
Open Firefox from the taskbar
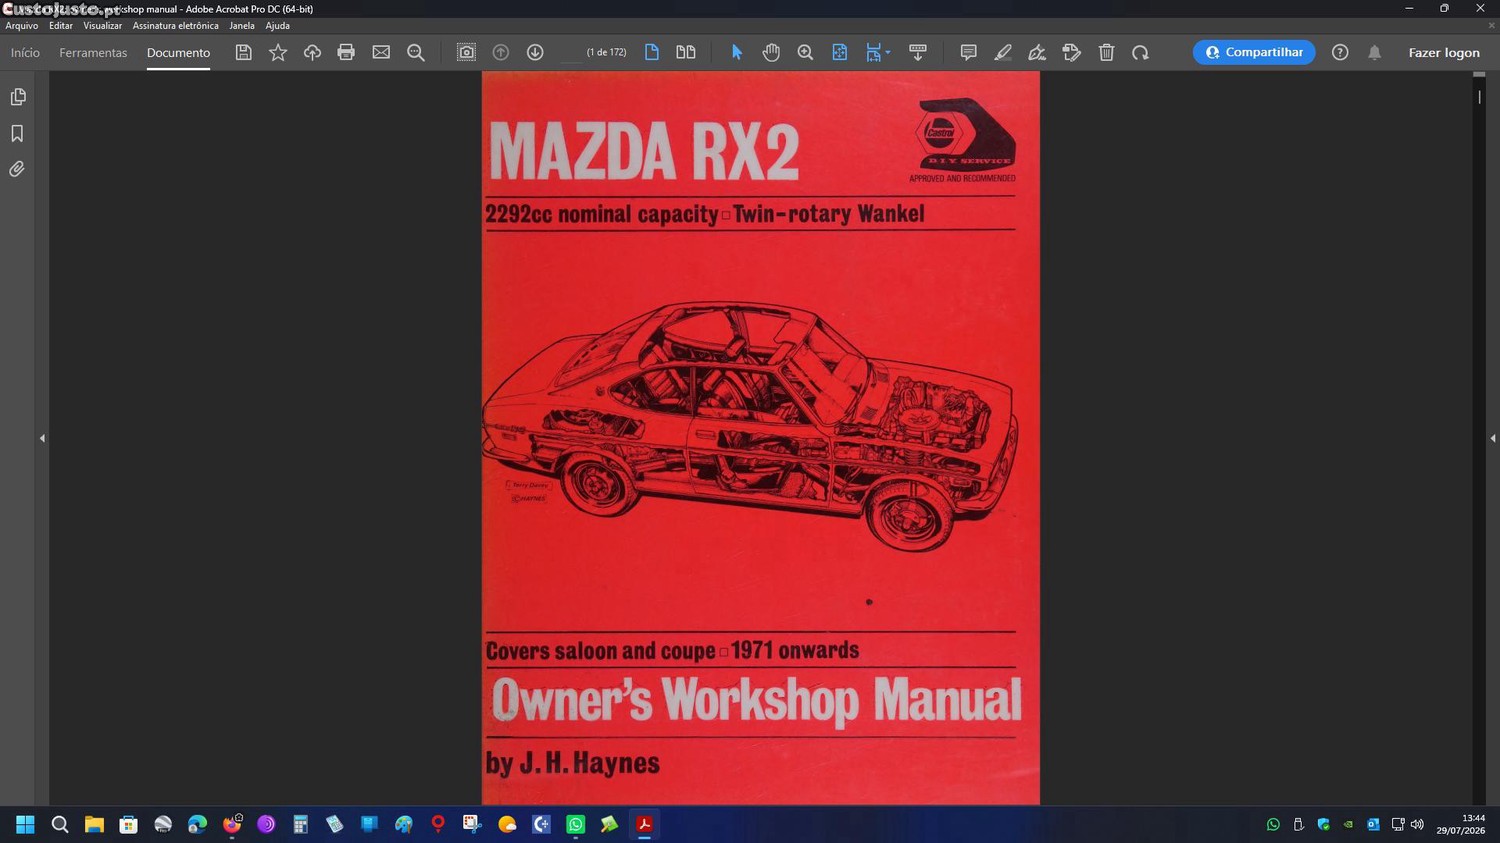232,824
